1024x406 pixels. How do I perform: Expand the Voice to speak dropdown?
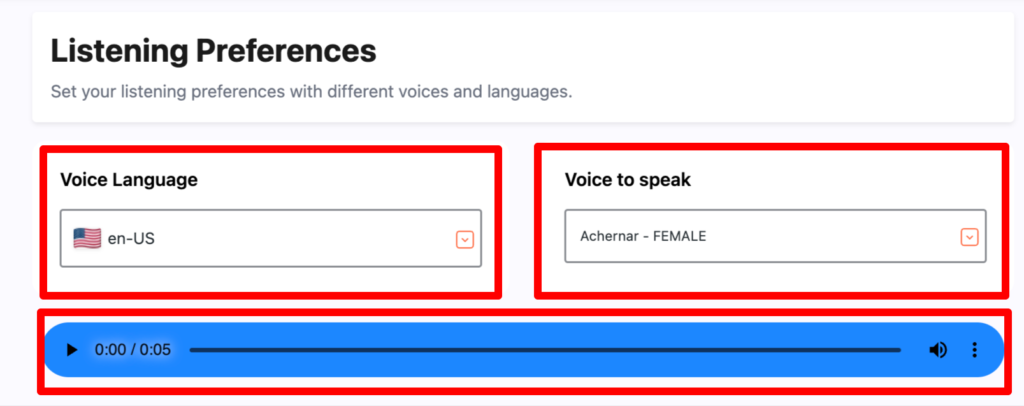point(775,236)
